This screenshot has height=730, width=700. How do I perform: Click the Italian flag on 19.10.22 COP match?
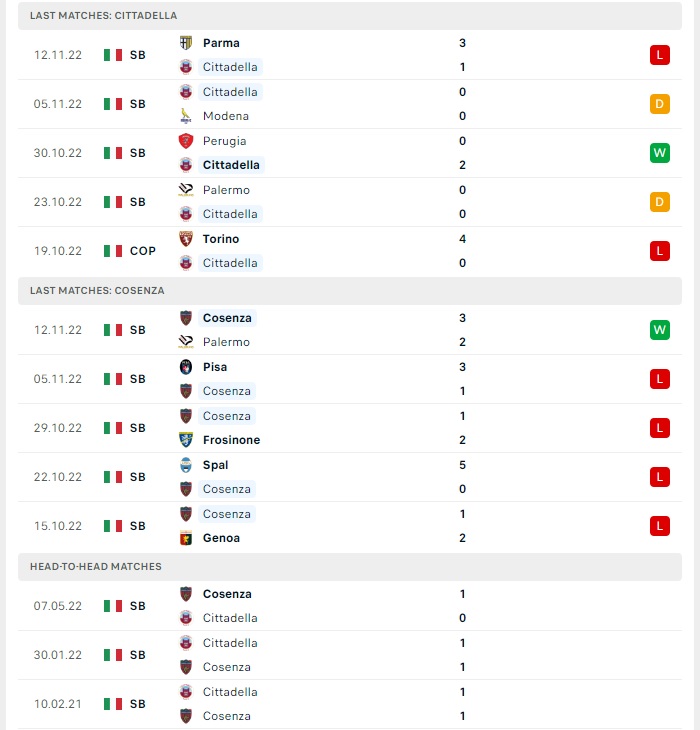coord(113,251)
